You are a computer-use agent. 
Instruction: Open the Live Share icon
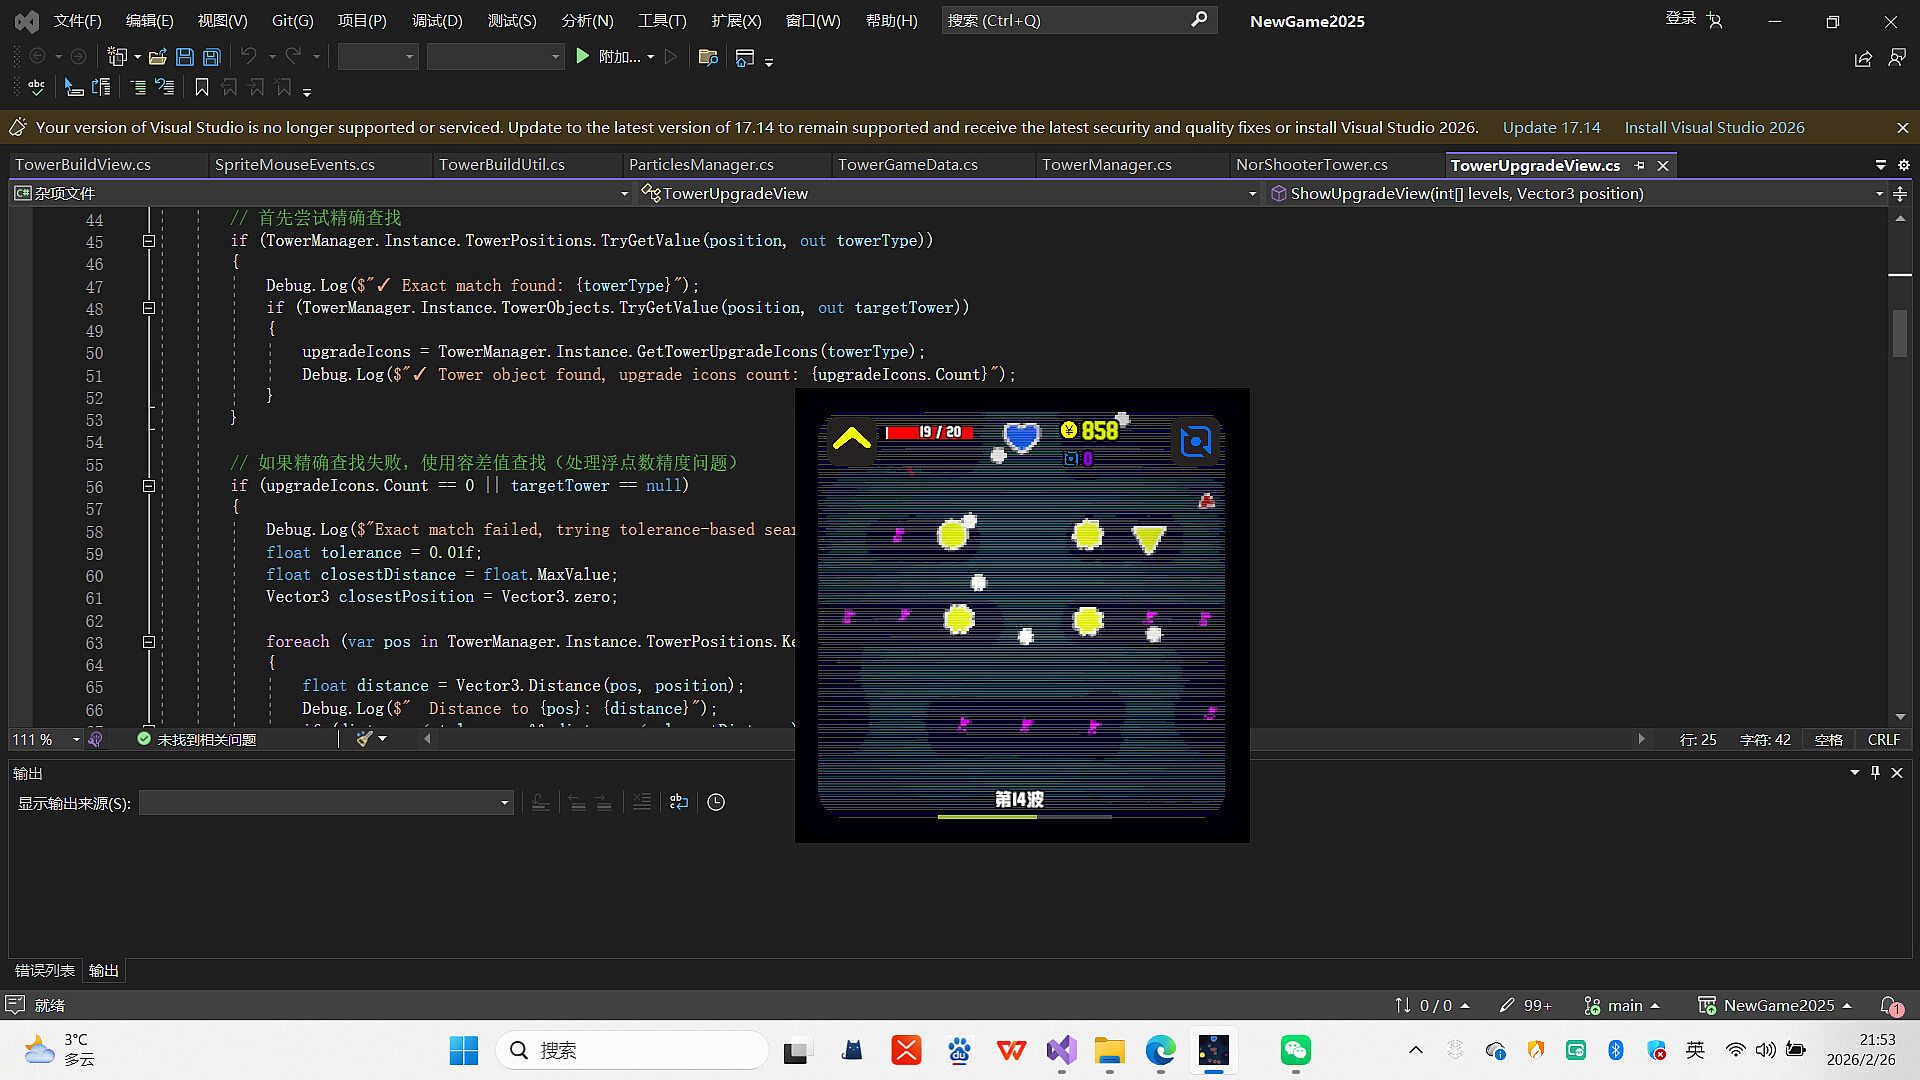click(x=1863, y=59)
